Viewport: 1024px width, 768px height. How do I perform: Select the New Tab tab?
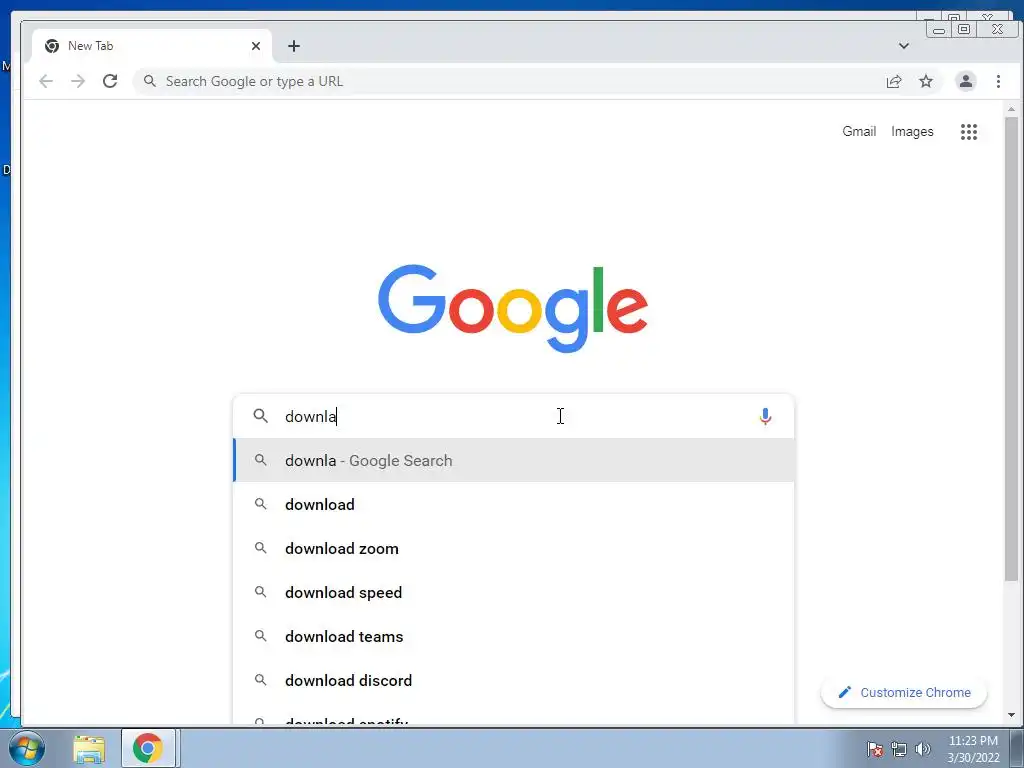pos(152,46)
